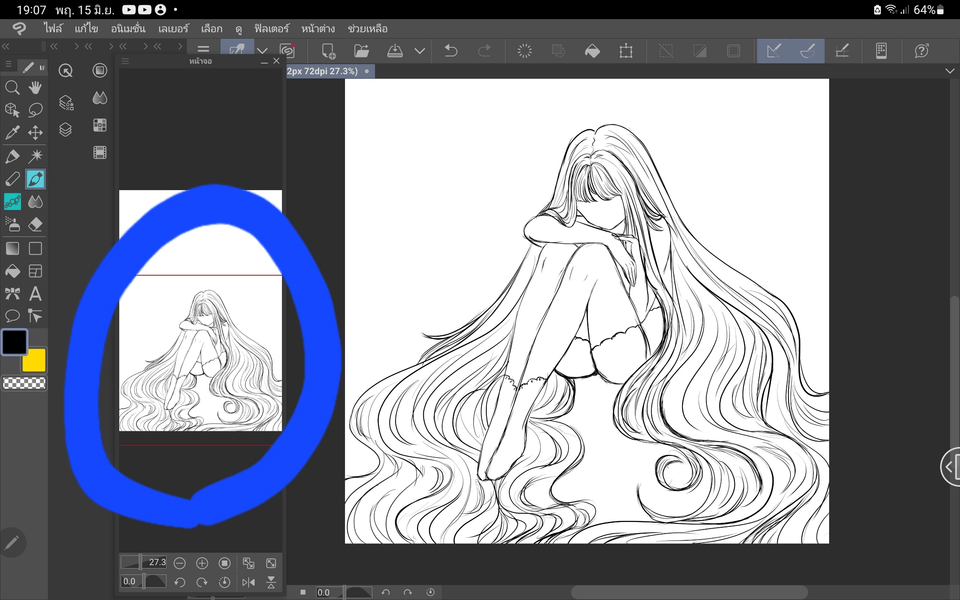Click the Open file folder icon

(361, 51)
